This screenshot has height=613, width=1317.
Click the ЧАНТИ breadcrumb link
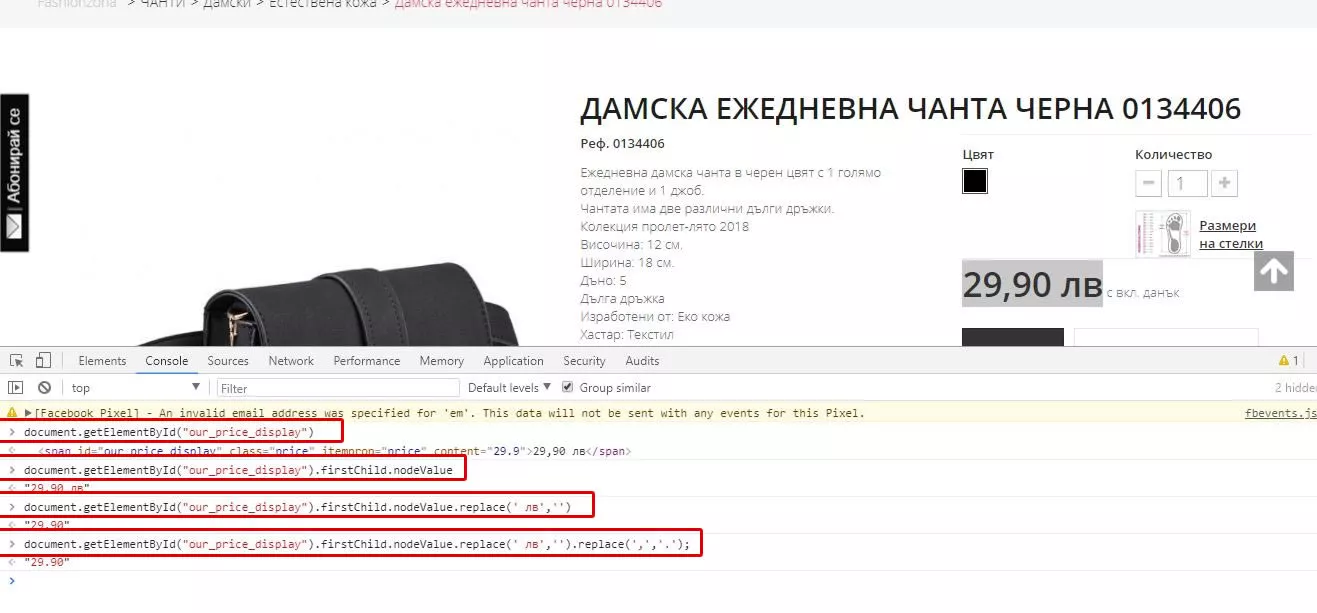pyautogui.click(x=162, y=4)
